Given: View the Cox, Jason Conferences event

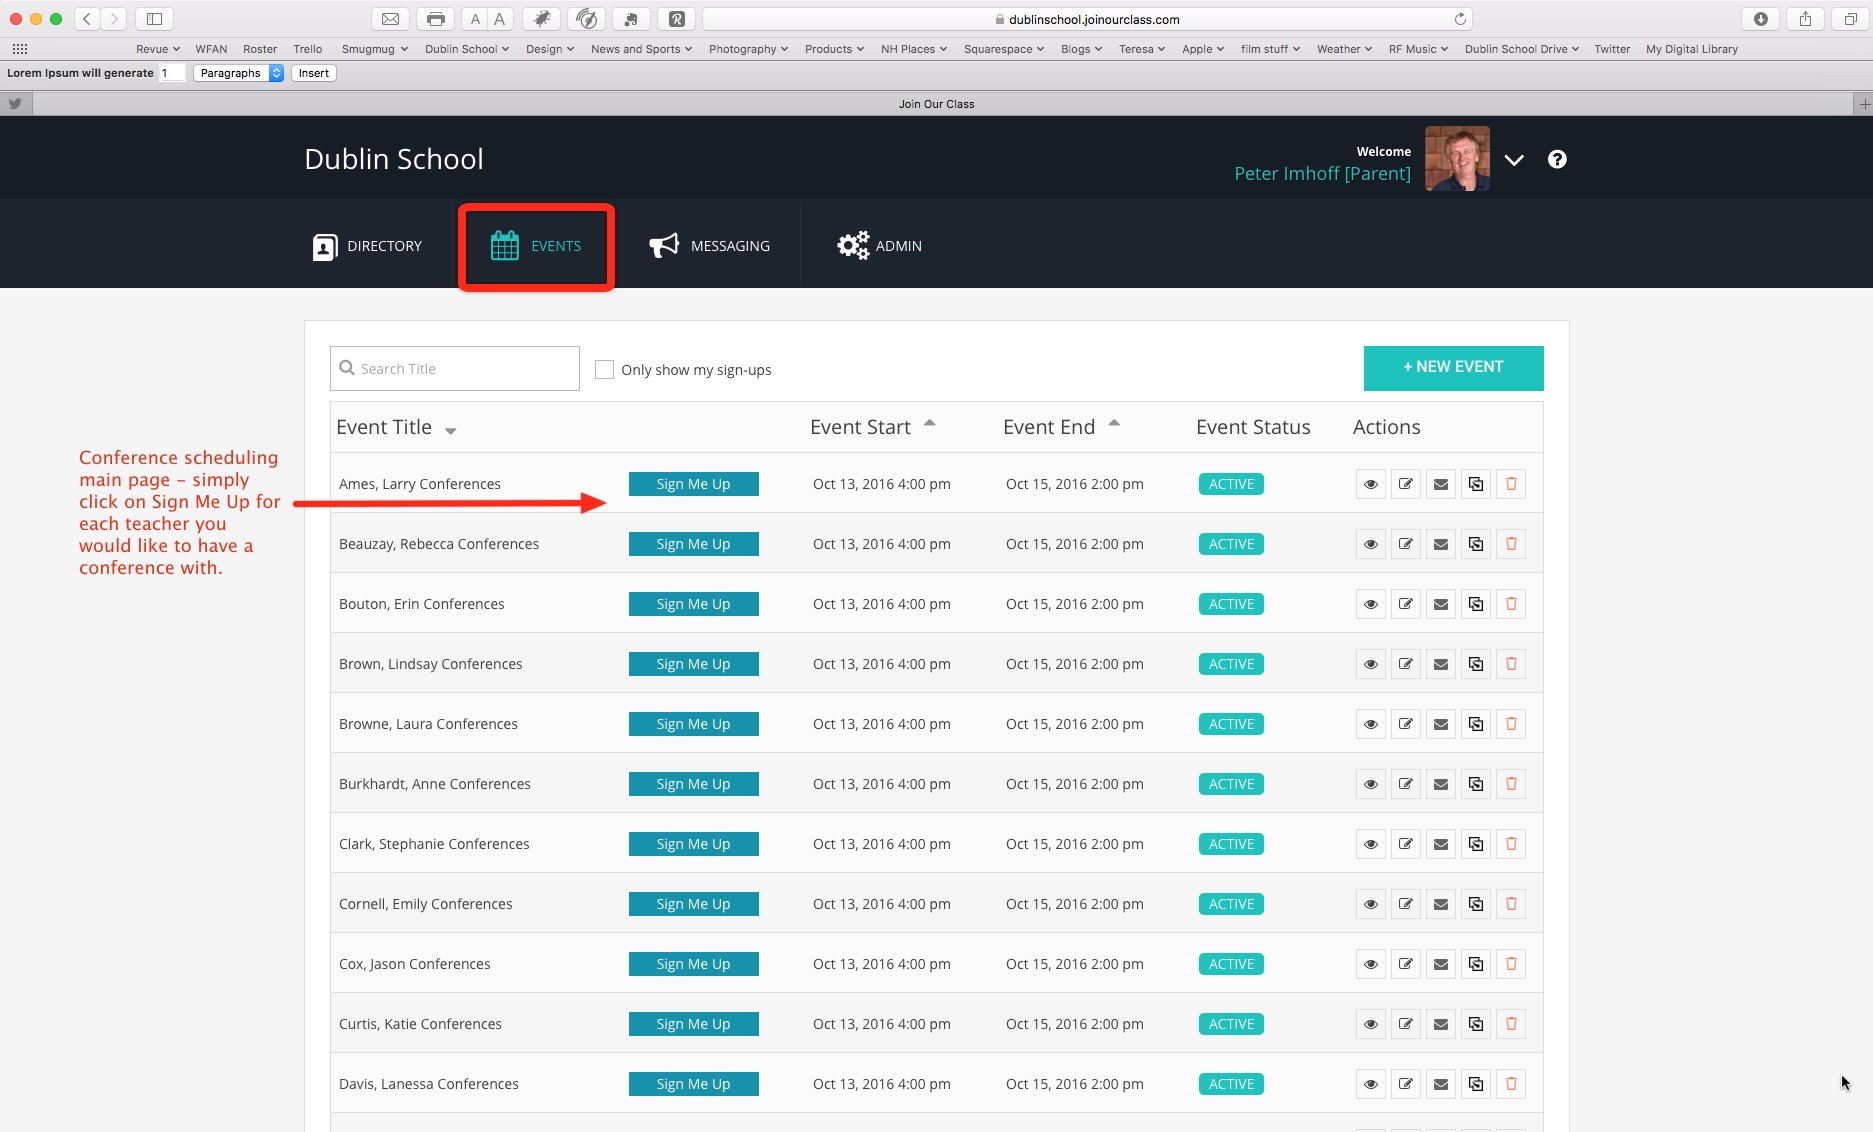Looking at the screenshot, I should [1371, 964].
